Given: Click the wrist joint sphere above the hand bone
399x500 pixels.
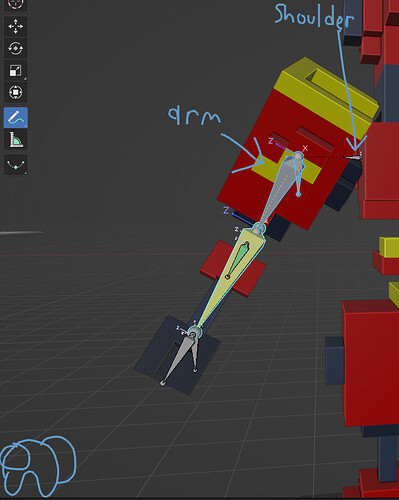Looking at the screenshot, I should click(x=194, y=332).
